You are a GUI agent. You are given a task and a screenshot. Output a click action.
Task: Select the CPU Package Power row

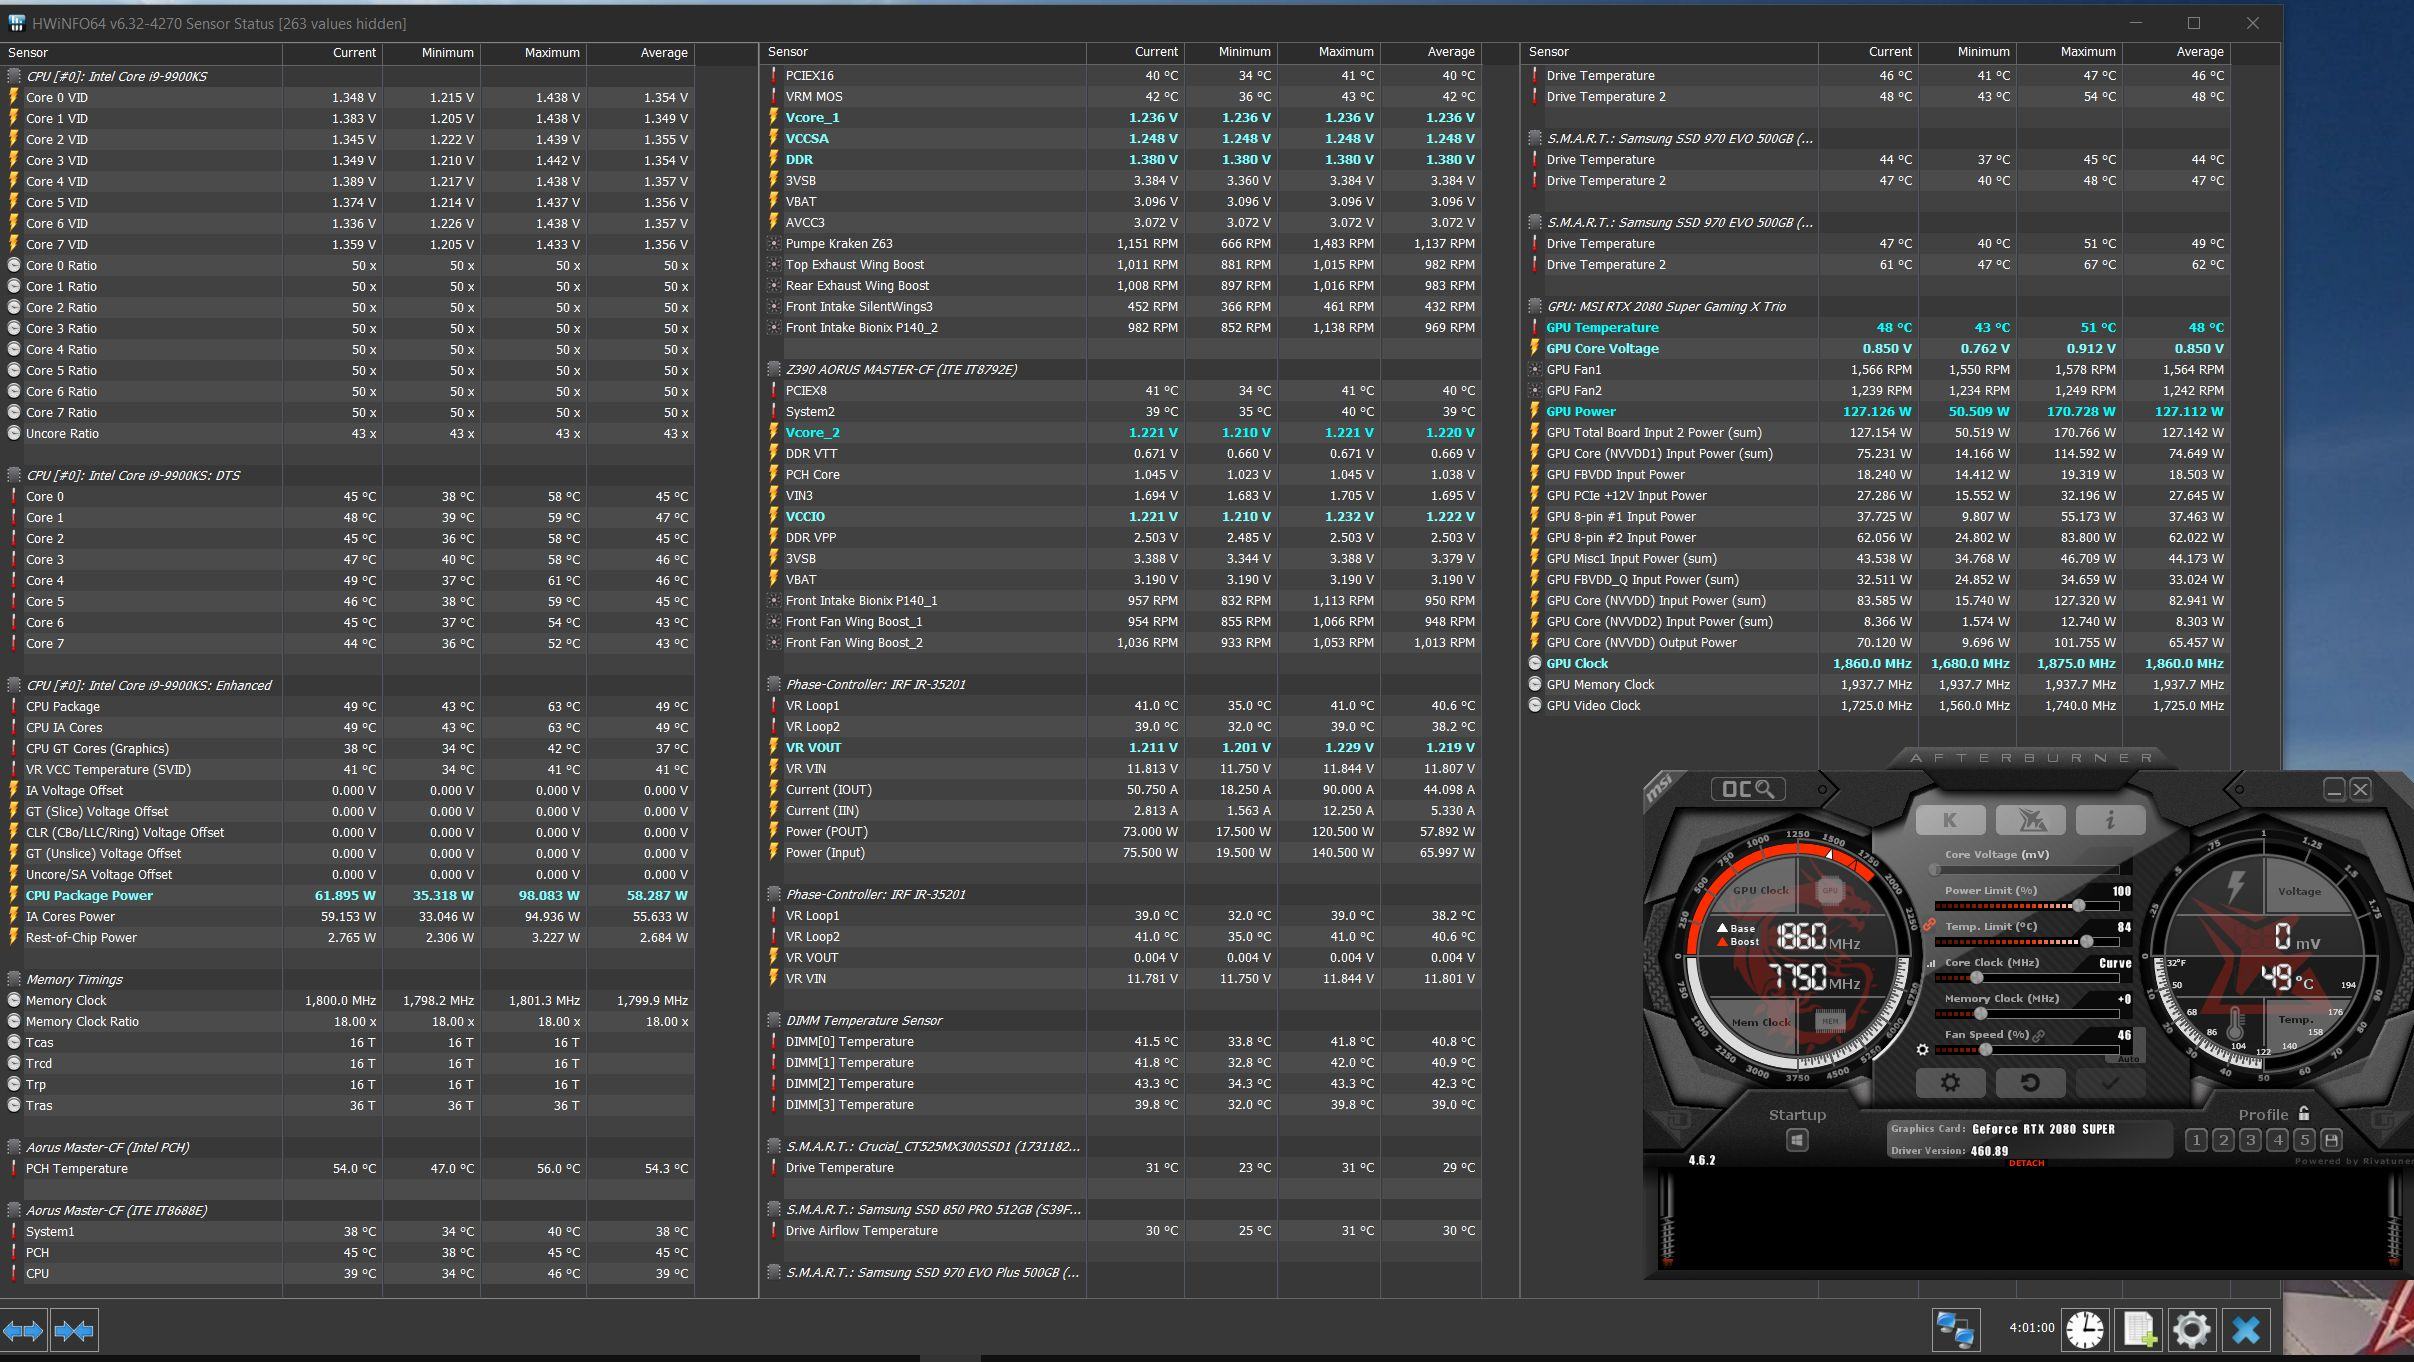(90, 896)
